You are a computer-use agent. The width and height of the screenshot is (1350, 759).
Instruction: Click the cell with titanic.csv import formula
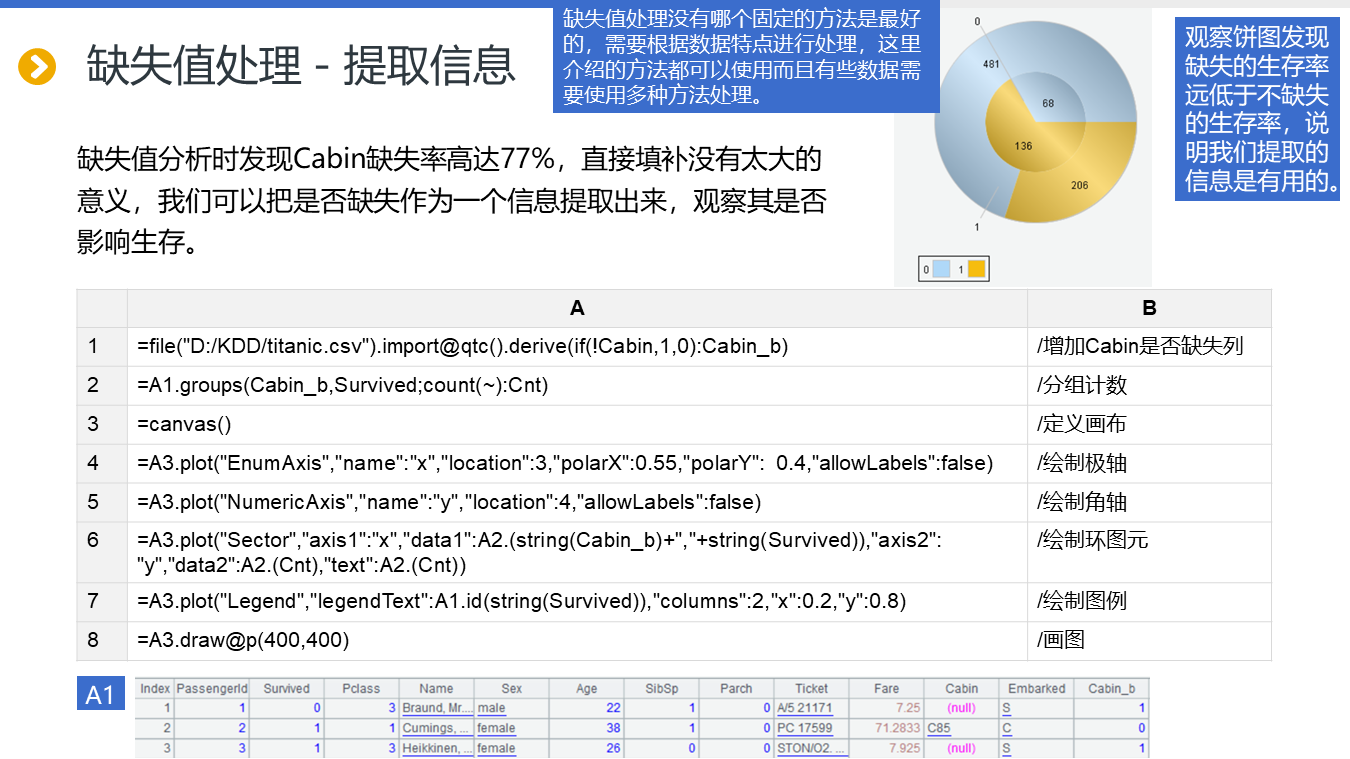click(577, 347)
